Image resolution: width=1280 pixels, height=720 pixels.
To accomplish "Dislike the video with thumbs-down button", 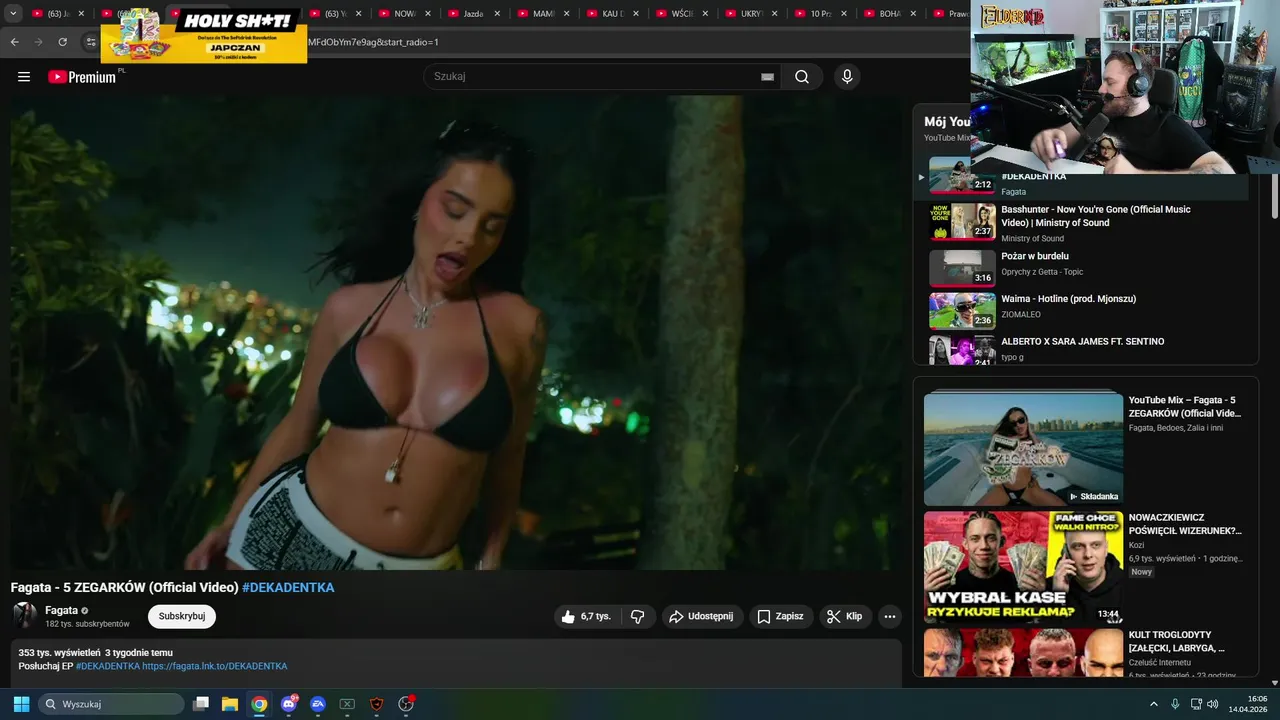I will (x=637, y=616).
